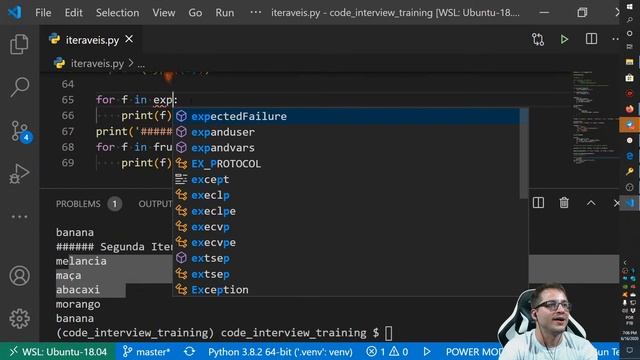Close the iteraveis.py tab

[129, 39]
